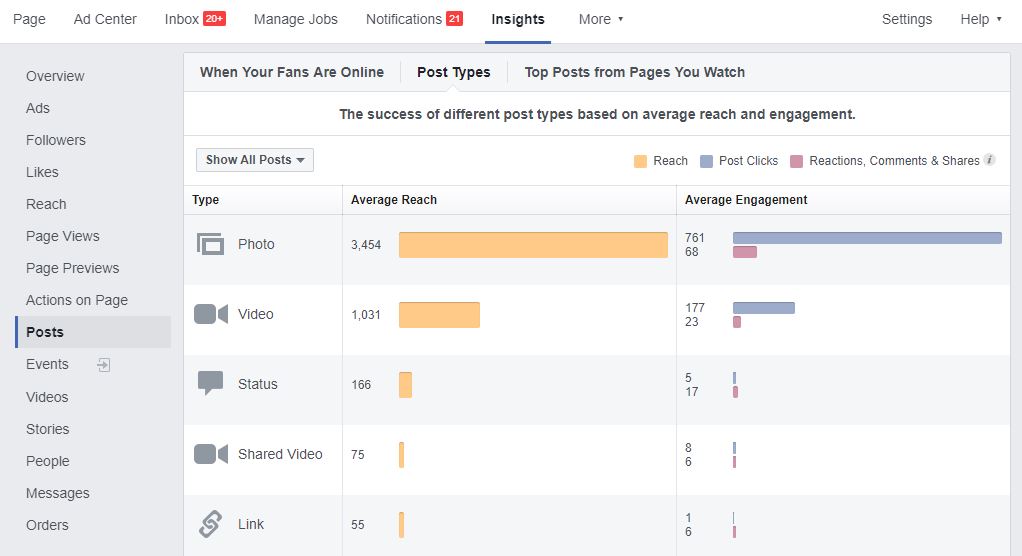Image resolution: width=1022 pixels, height=556 pixels.
Task: Click the Notifications 21 badge
Action: (x=454, y=19)
